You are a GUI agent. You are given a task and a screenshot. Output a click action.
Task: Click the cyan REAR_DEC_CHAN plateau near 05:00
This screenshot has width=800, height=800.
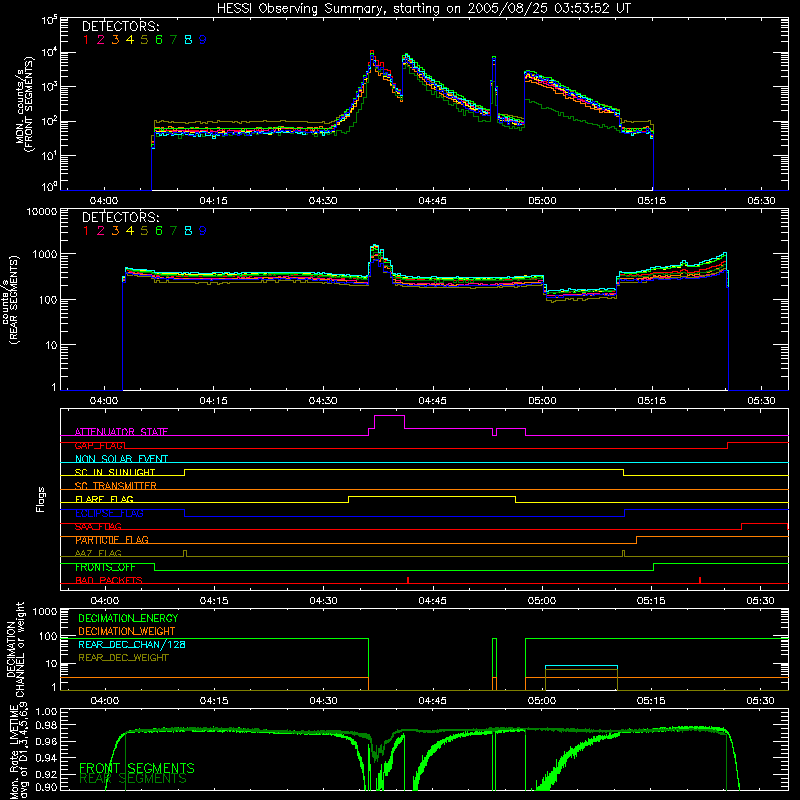tap(581, 666)
